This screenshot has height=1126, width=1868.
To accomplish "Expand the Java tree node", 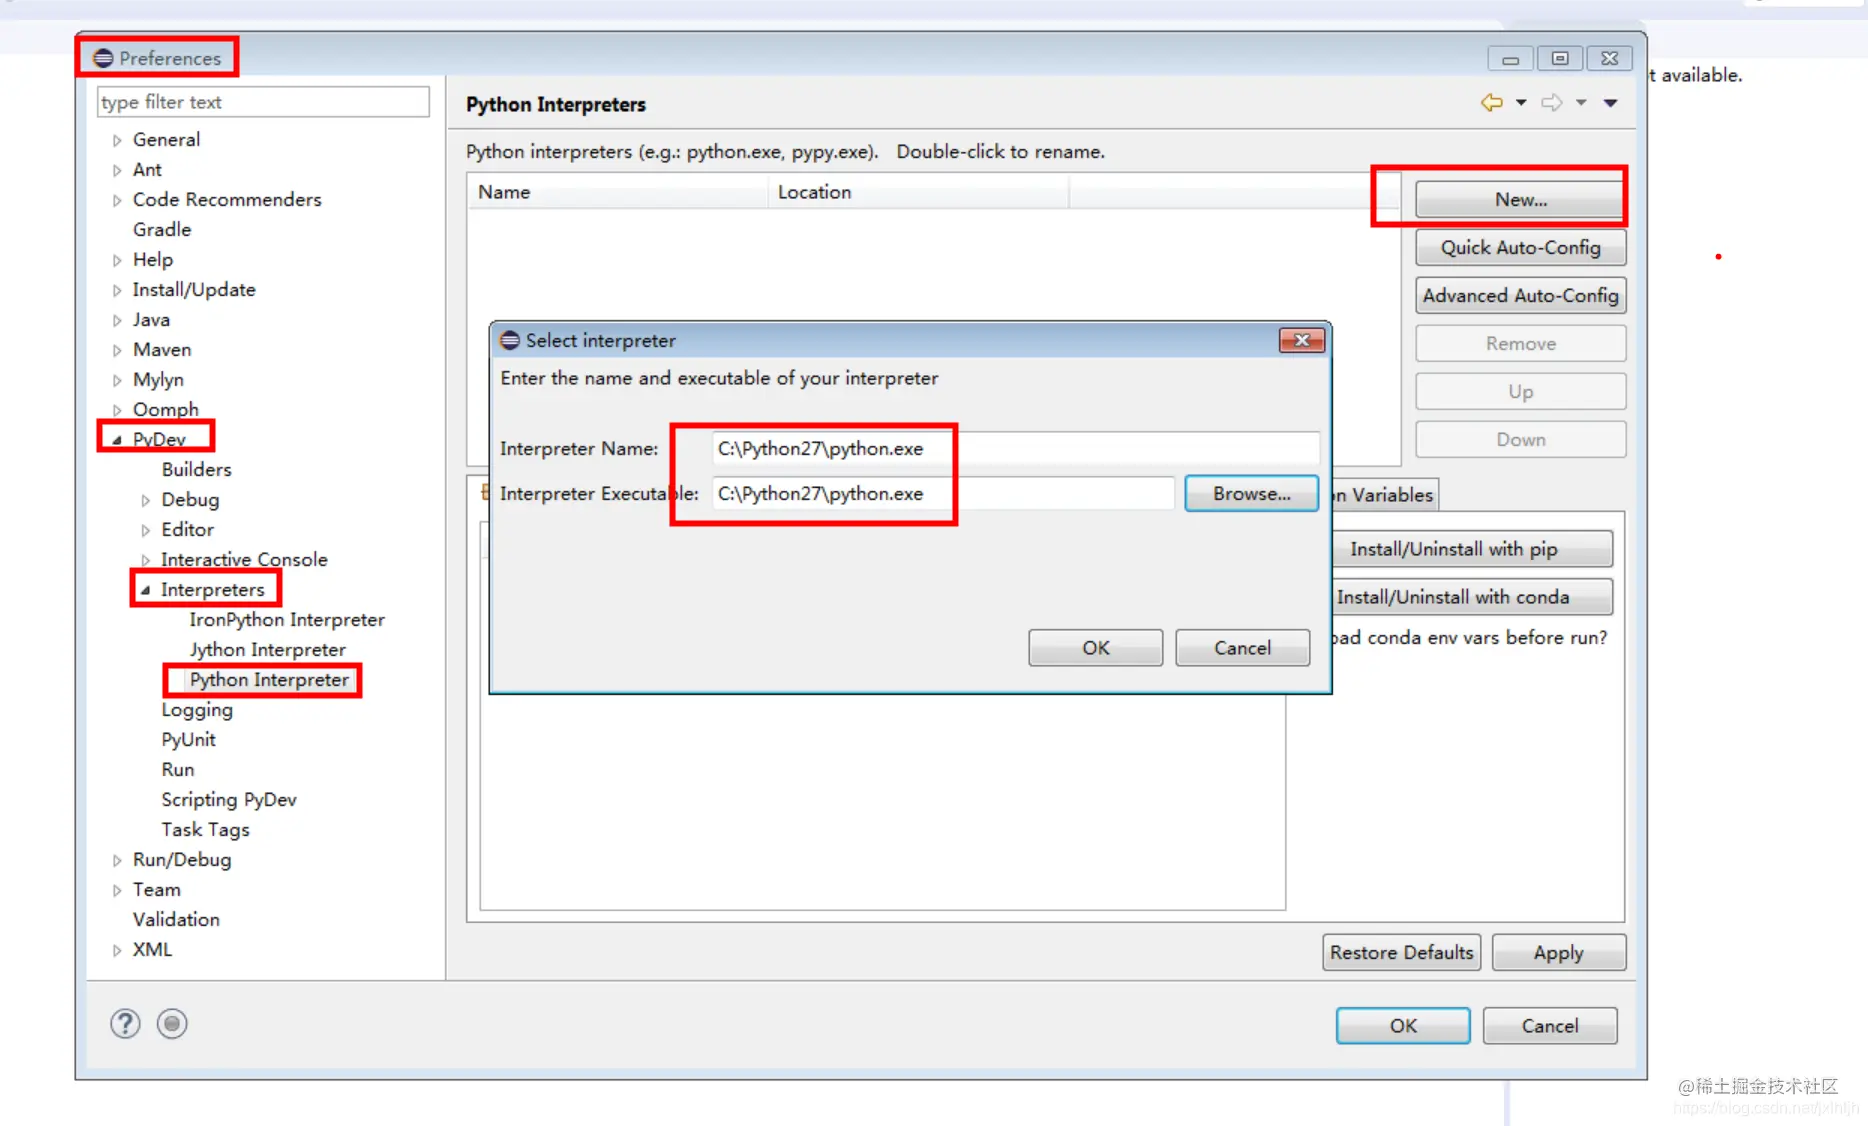I will click(117, 320).
